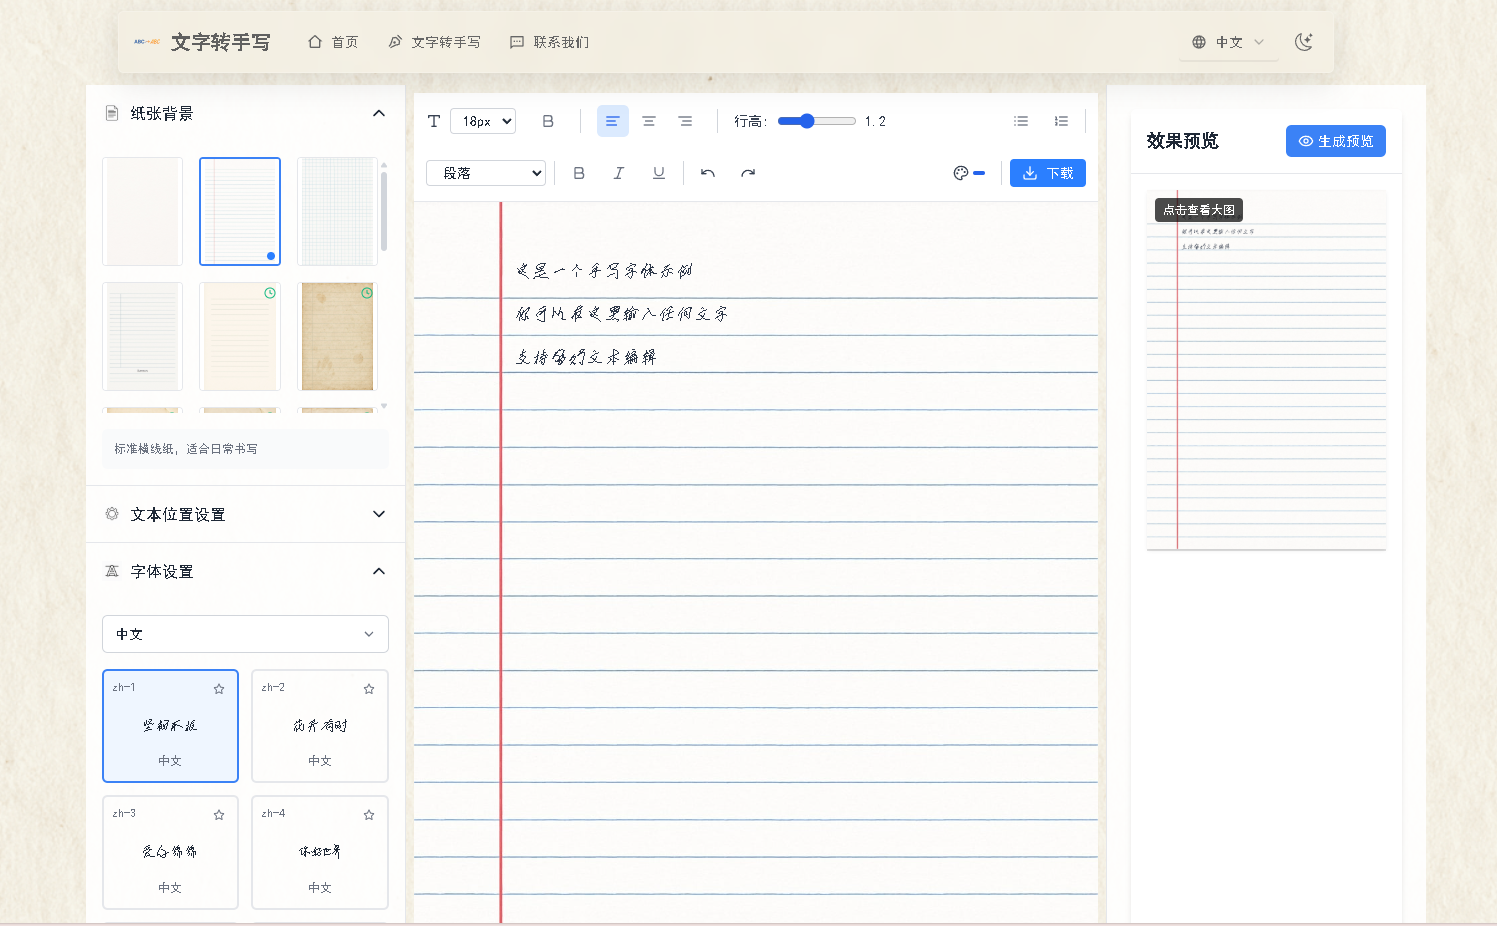
Task: Star the zh-1 坚韧不拔 font favorite
Action: [x=219, y=688]
